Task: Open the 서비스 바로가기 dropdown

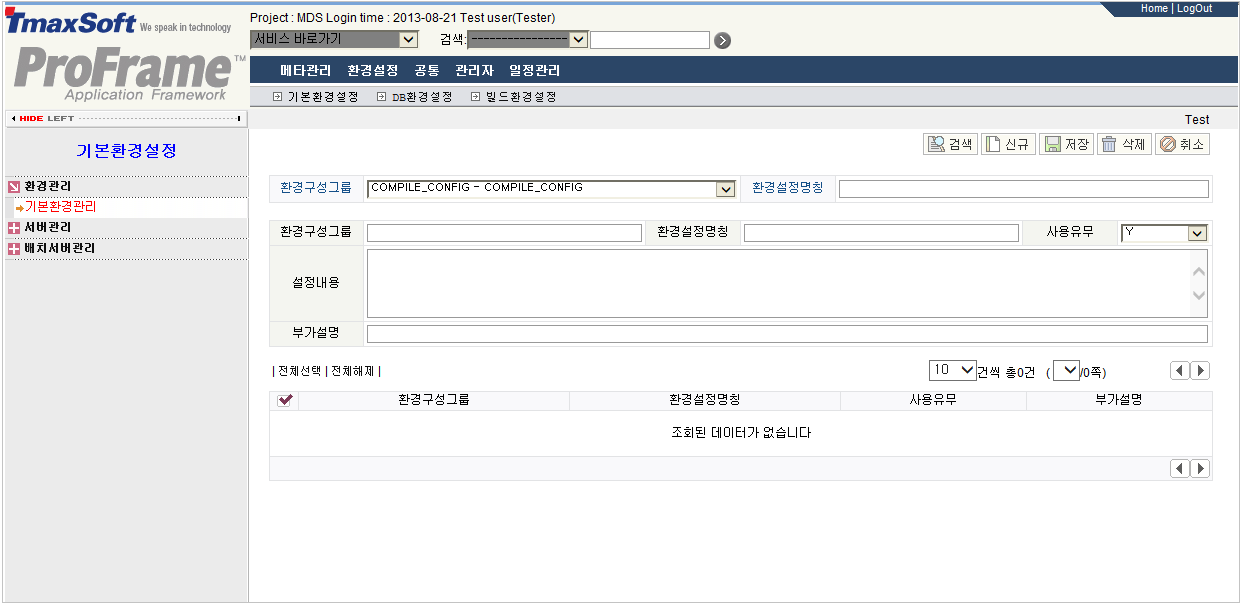Action: 408,40
